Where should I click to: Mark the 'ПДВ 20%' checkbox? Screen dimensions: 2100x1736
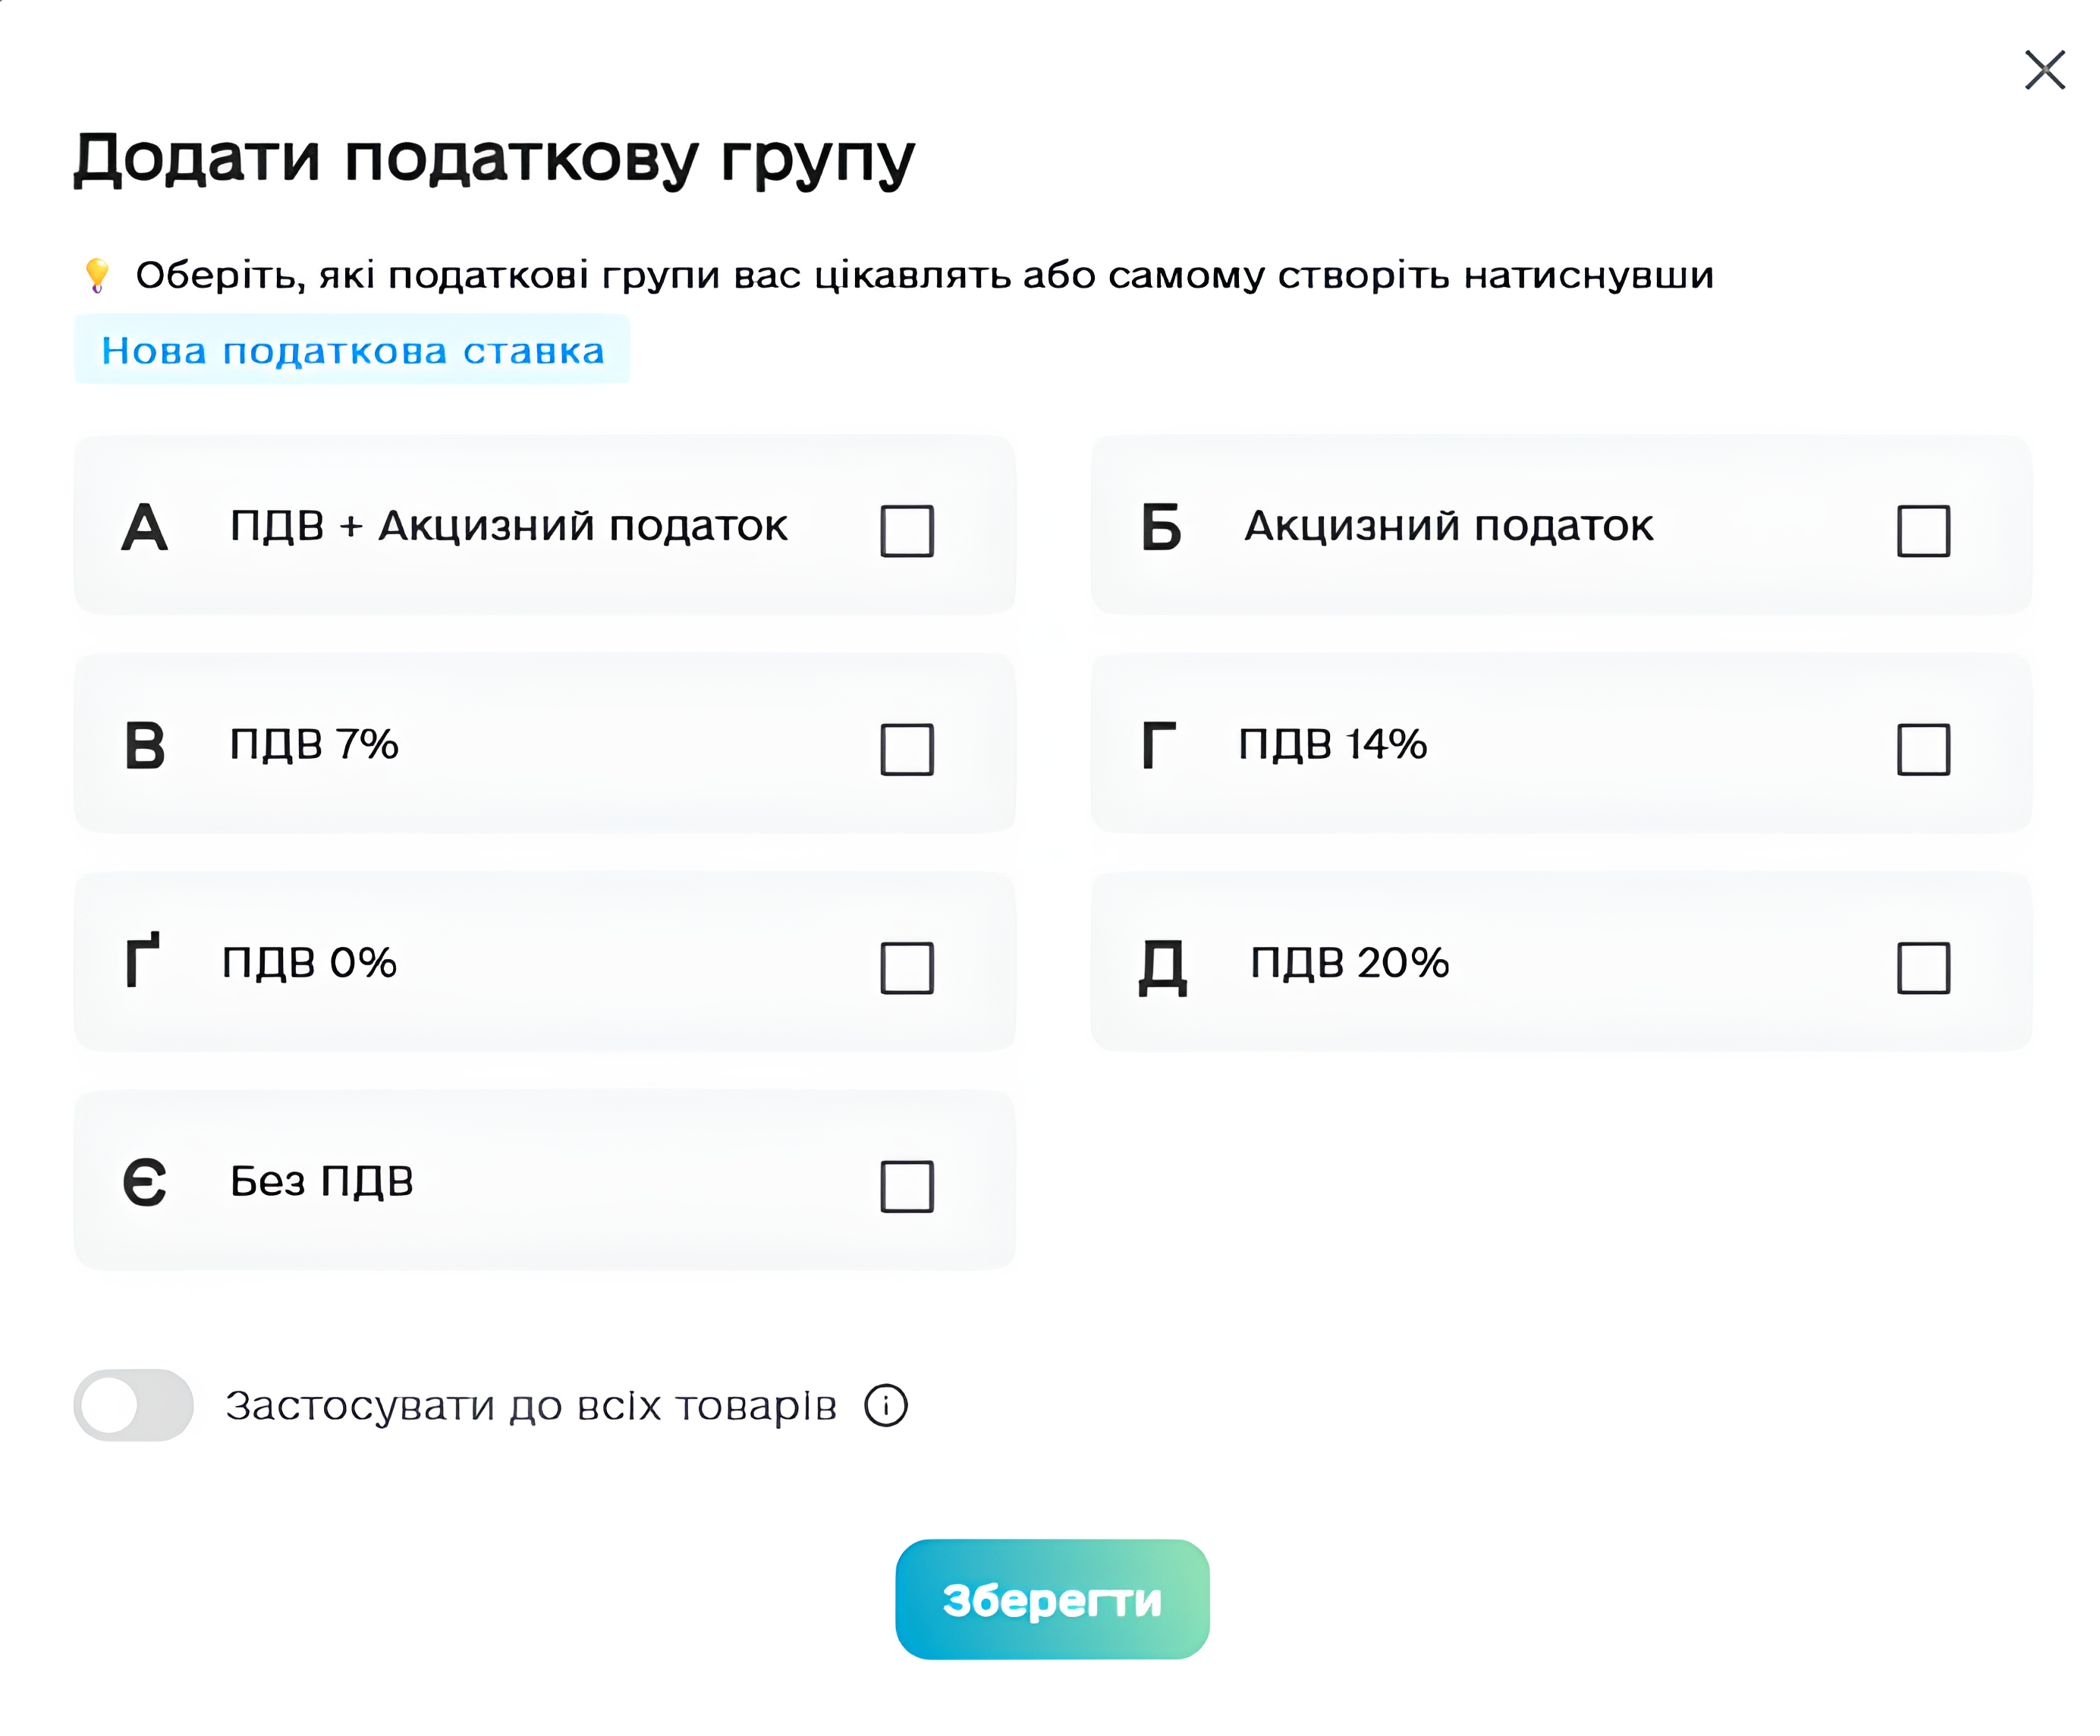coord(1923,967)
